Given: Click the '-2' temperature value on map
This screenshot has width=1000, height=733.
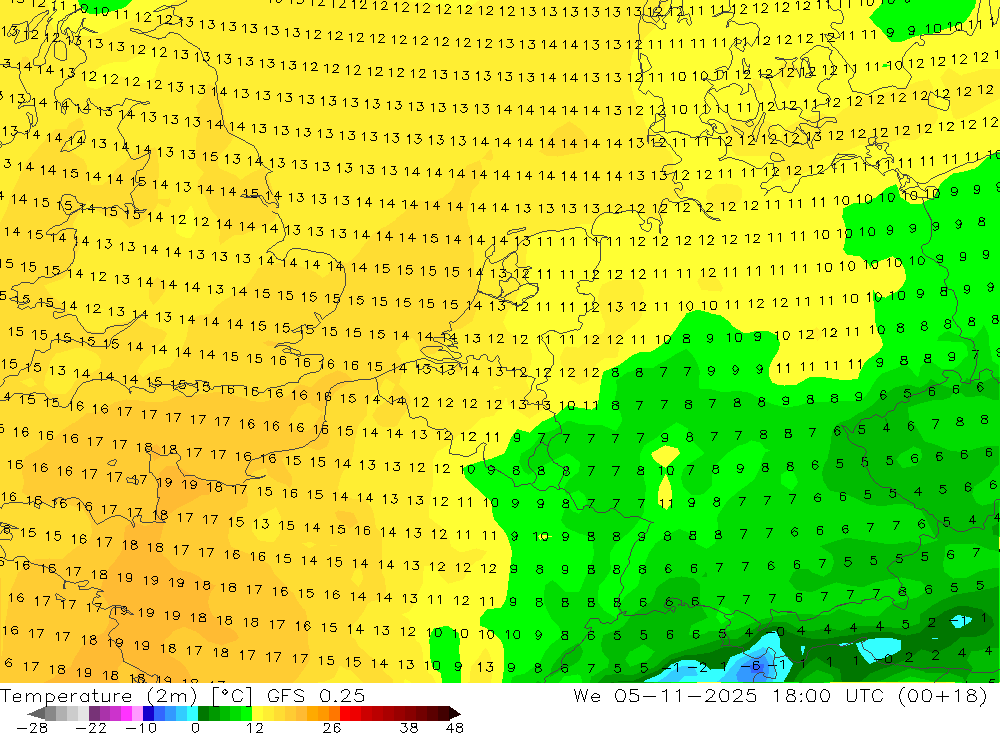Looking at the screenshot, I should point(700,667).
